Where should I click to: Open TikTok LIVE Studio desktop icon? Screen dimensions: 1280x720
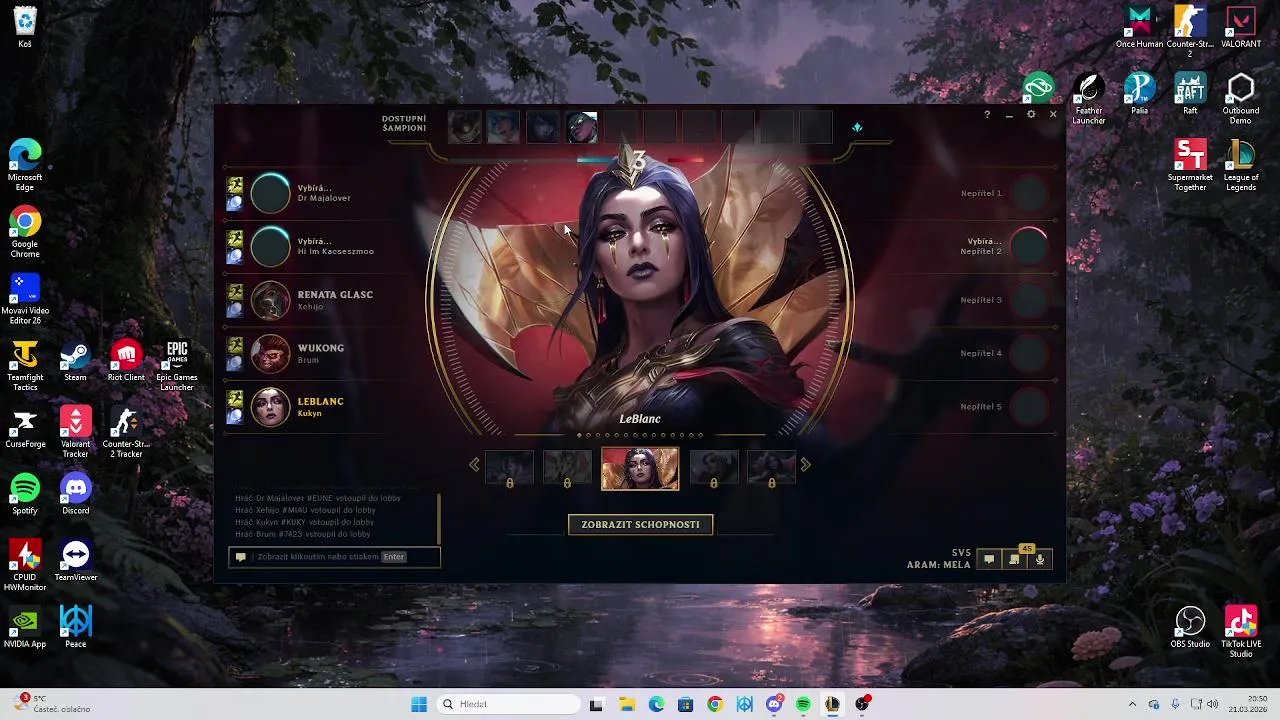(1241, 633)
